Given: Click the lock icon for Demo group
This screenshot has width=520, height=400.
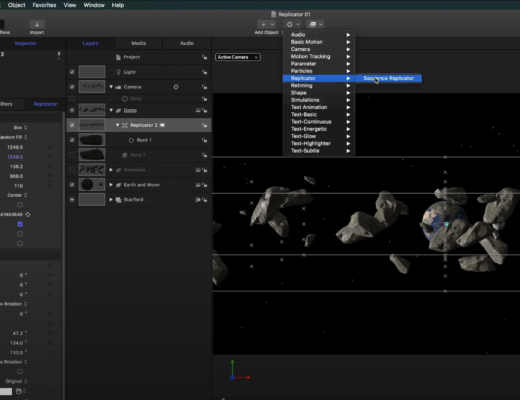Looking at the screenshot, I should [x=205, y=110].
